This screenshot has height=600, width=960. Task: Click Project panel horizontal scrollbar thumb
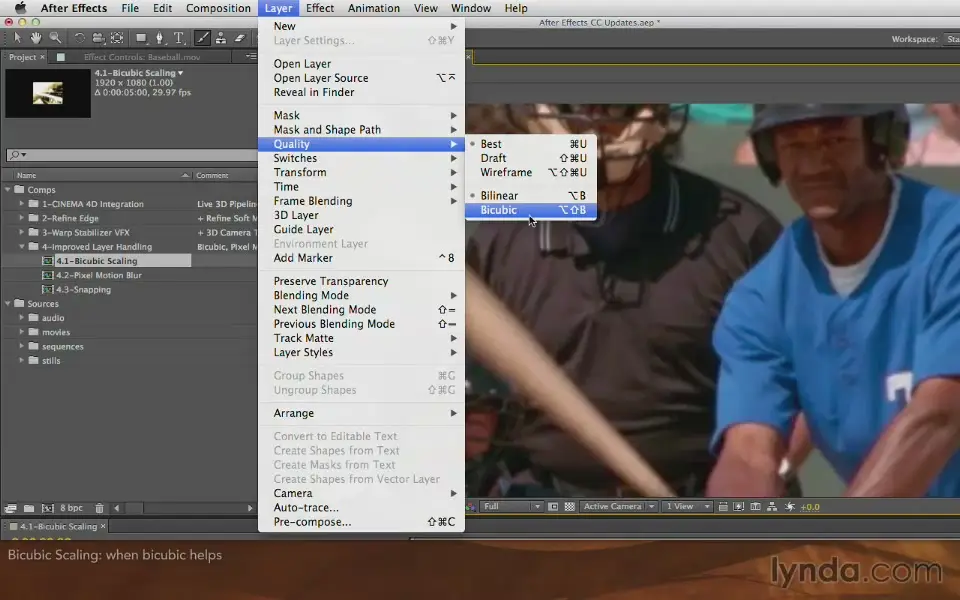[134, 508]
